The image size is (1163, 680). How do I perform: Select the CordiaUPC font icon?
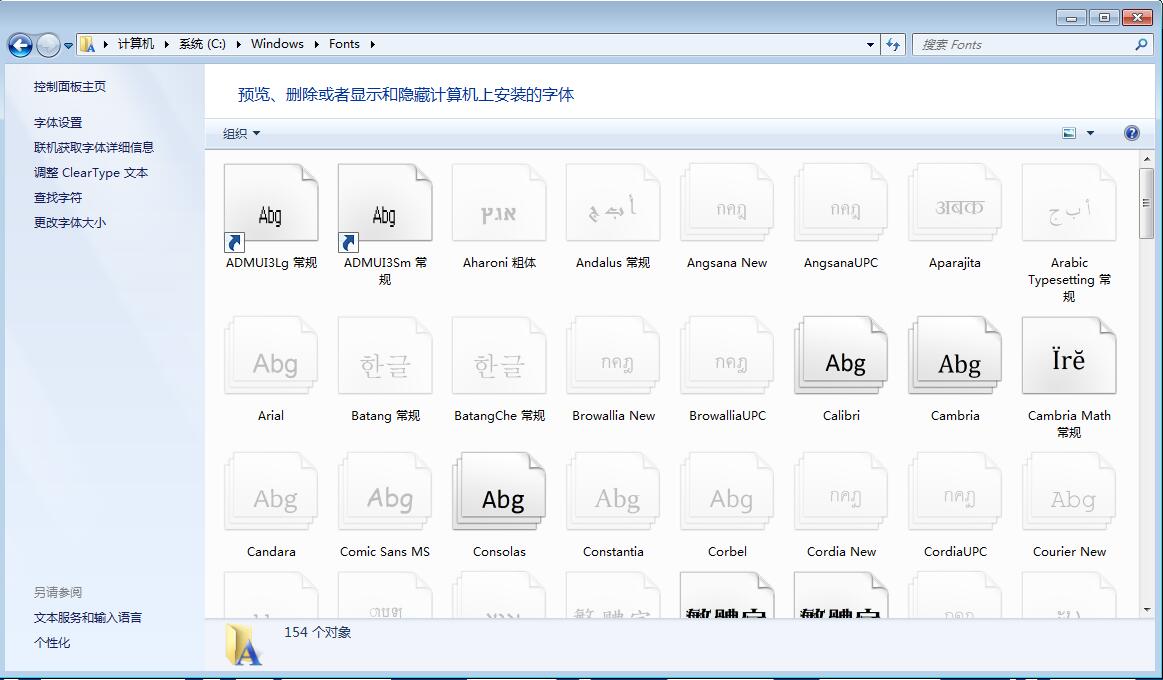pos(955,492)
